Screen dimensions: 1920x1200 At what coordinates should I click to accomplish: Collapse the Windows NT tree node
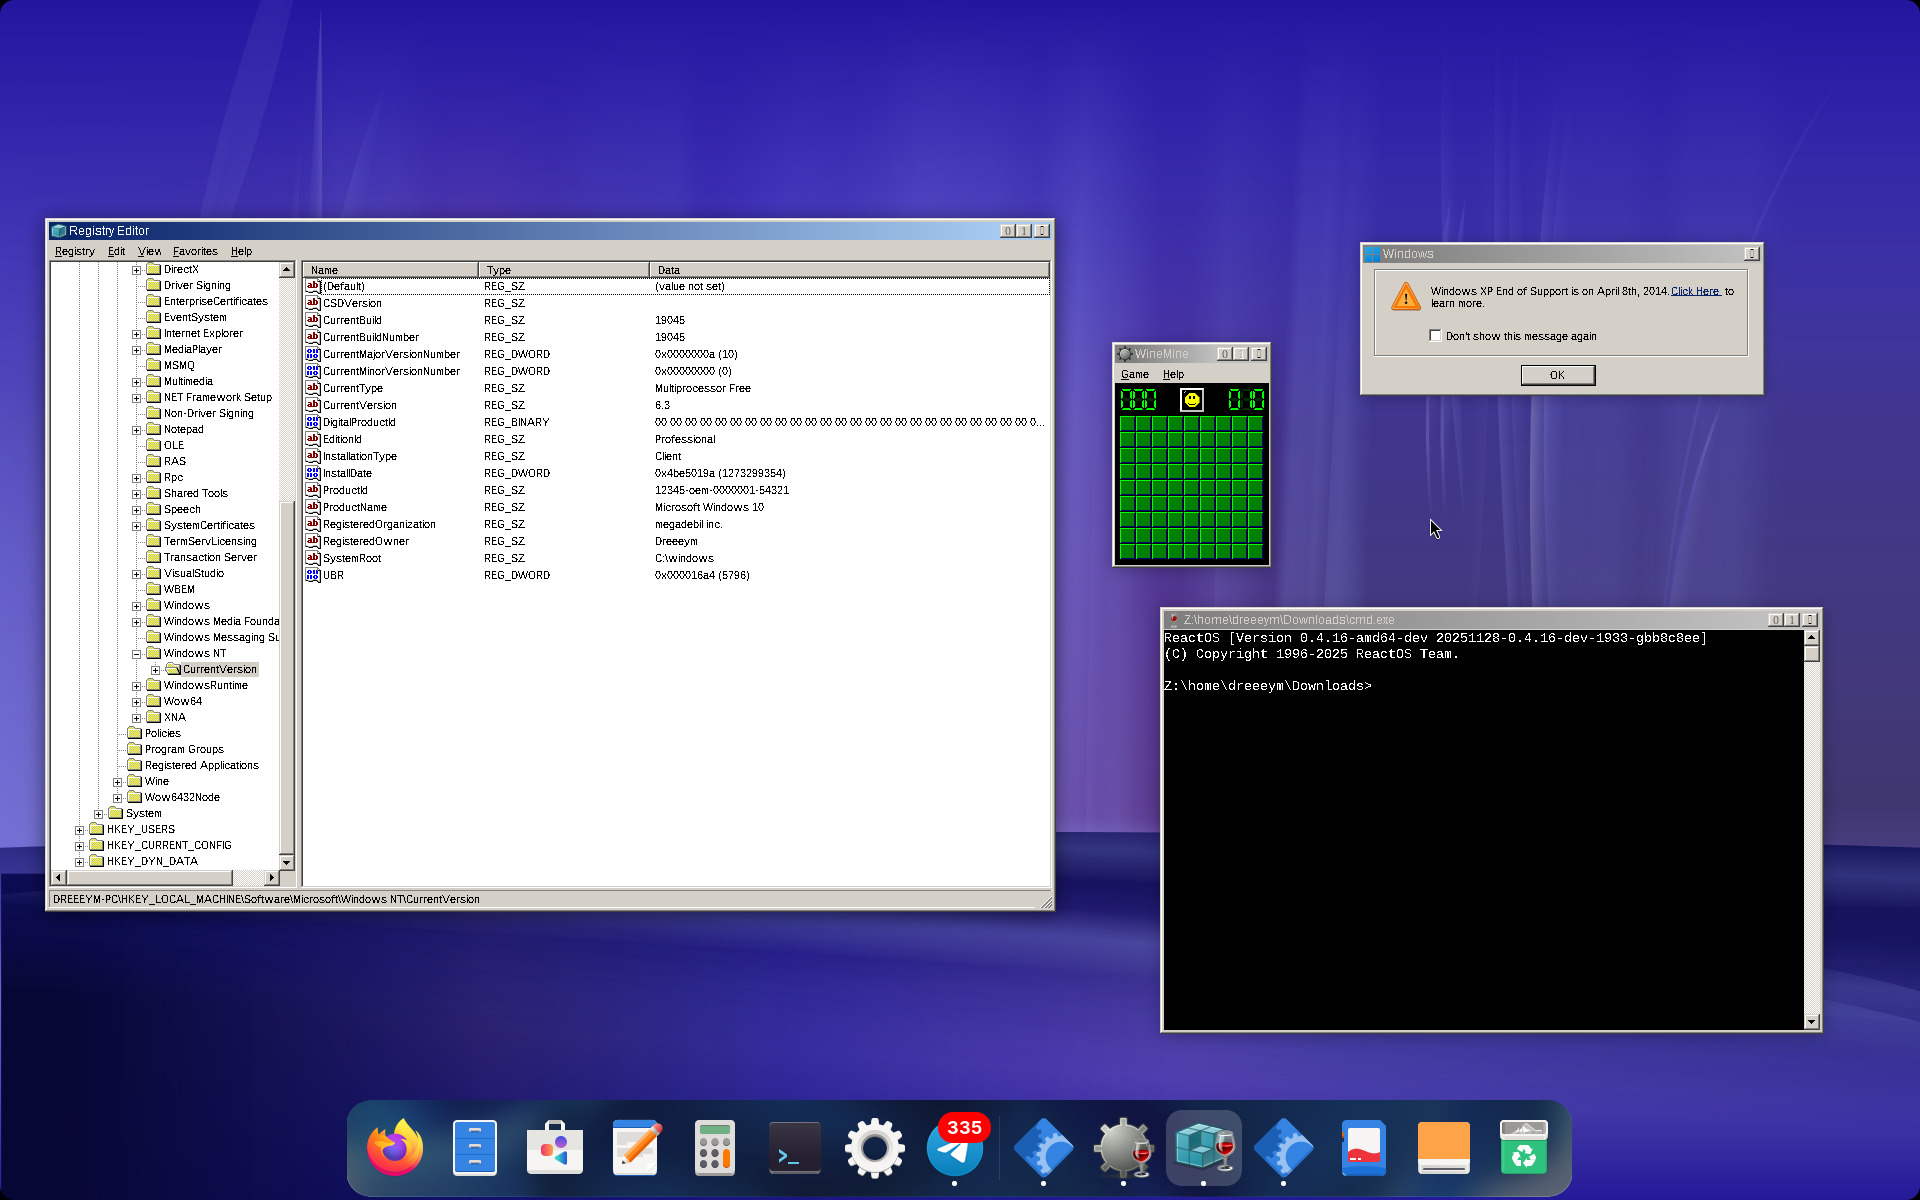point(137,654)
